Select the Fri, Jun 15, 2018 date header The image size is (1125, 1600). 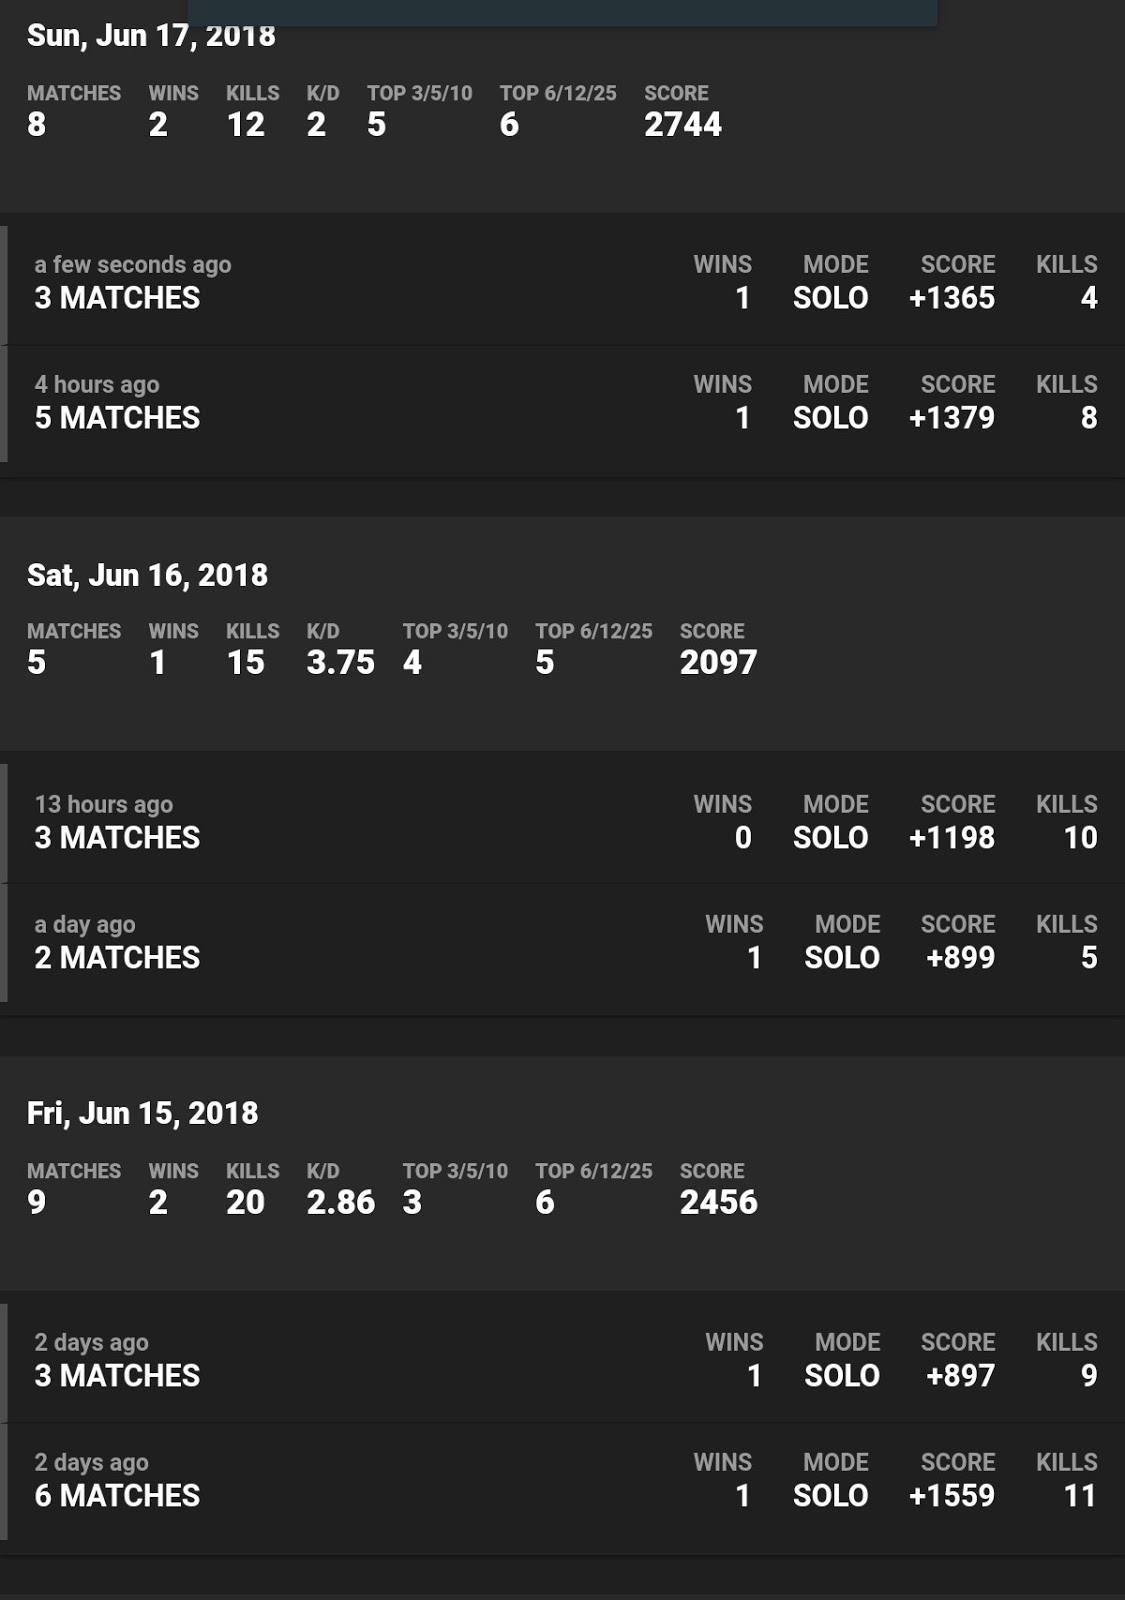142,1113
